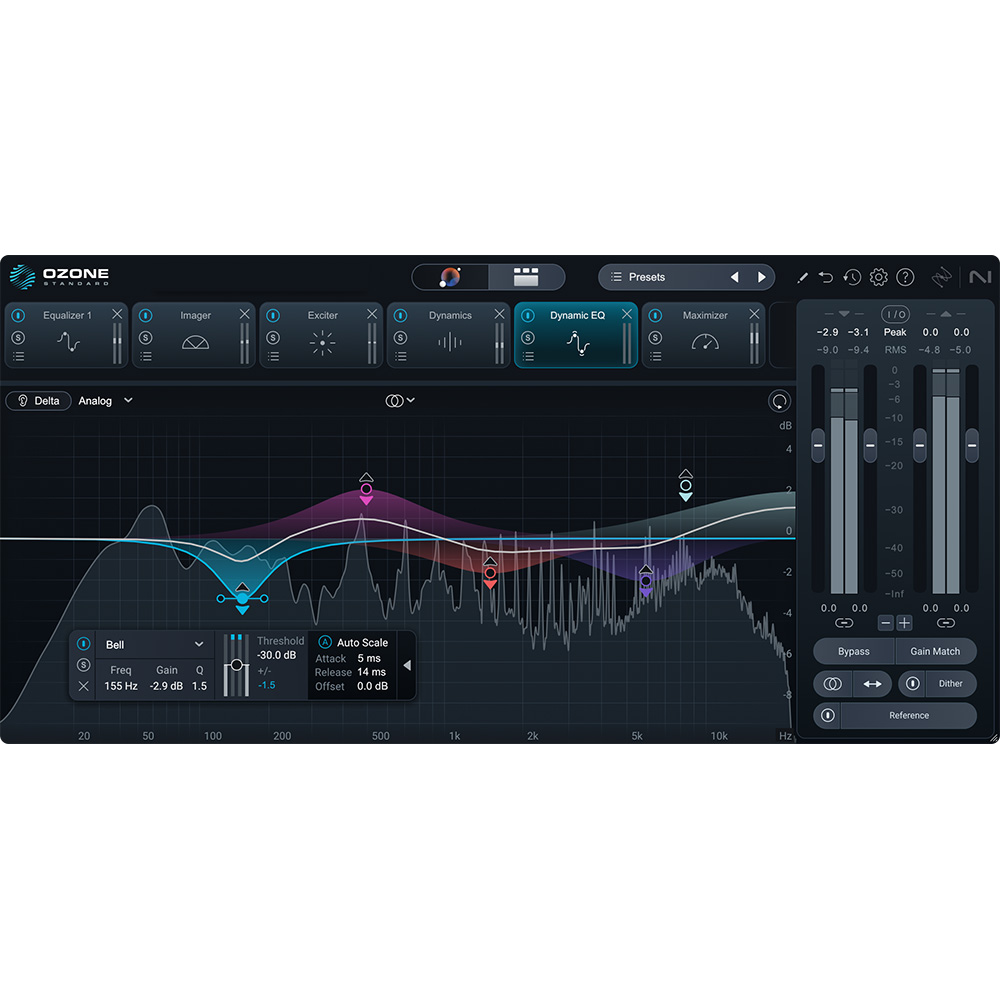Solo the selected Bell band
The image size is (1000, 1000).
[x=84, y=665]
